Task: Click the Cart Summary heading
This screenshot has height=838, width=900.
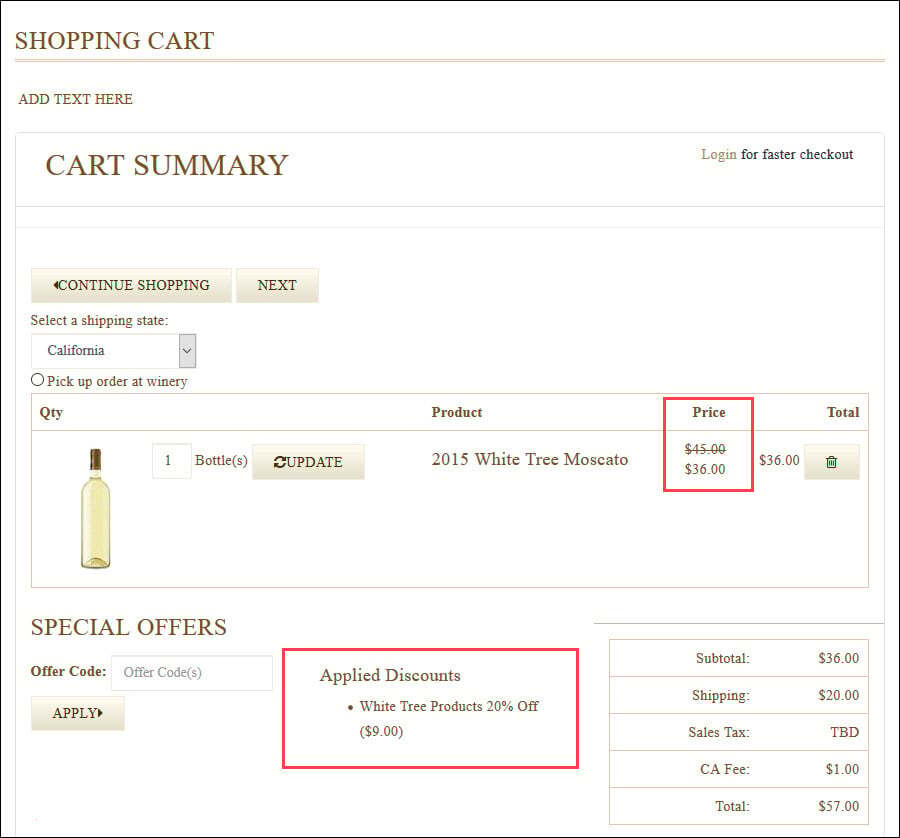Action: [166, 165]
